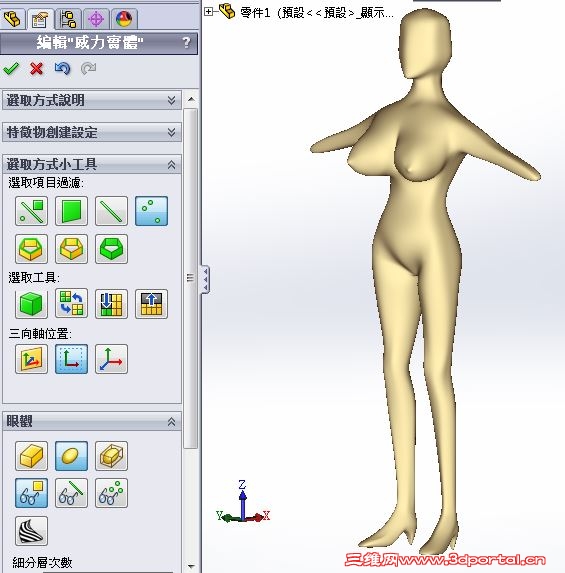The height and width of the screenshot is (573, 565).
Task: Collapse the side panel using the arrow handle
Action: [205, 279]
